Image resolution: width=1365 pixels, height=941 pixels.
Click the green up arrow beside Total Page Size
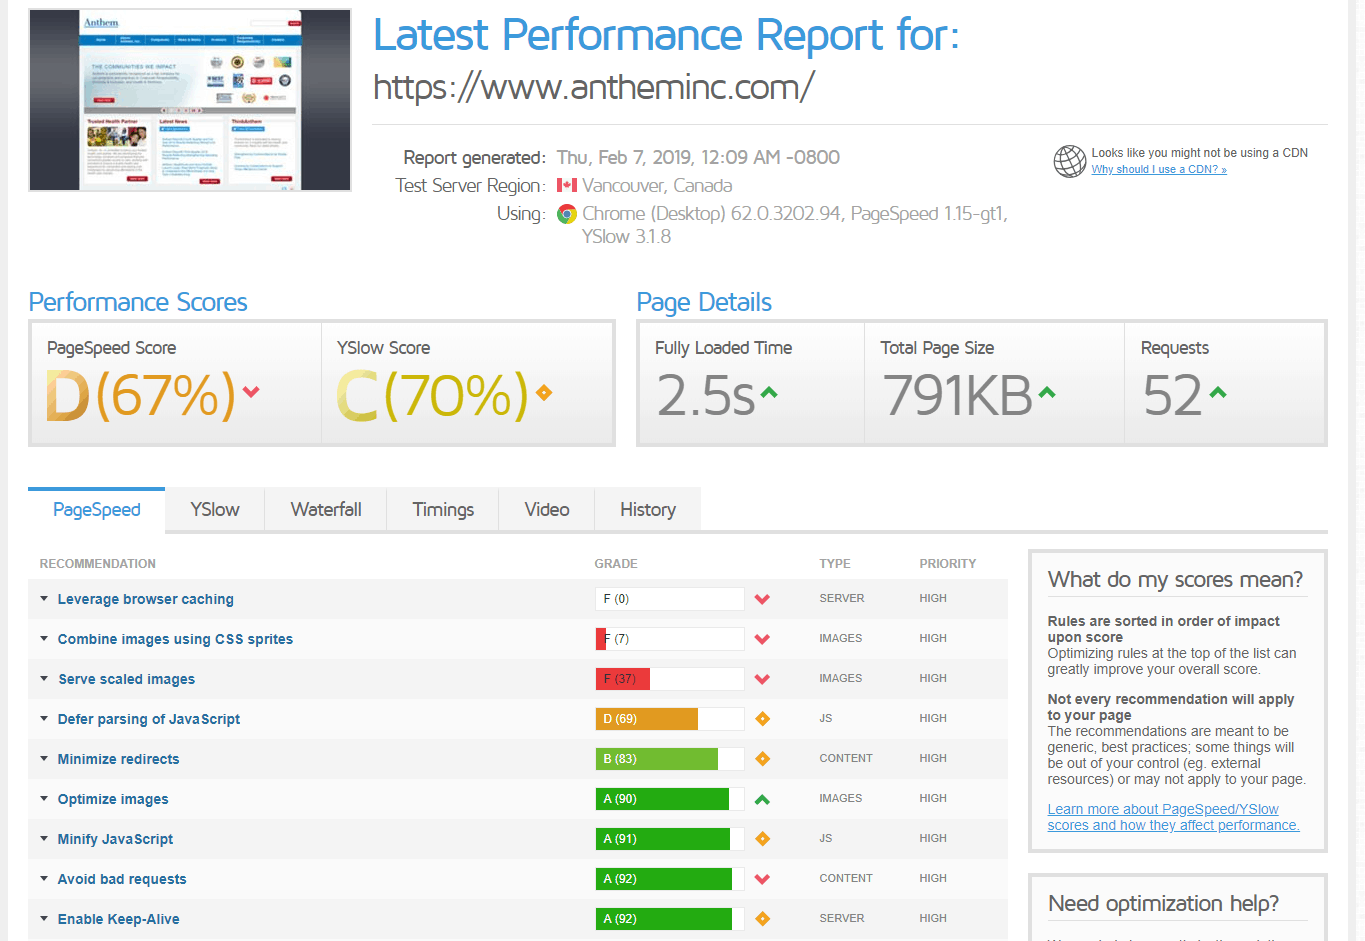pyautogui.click(x=1047, y=392)
